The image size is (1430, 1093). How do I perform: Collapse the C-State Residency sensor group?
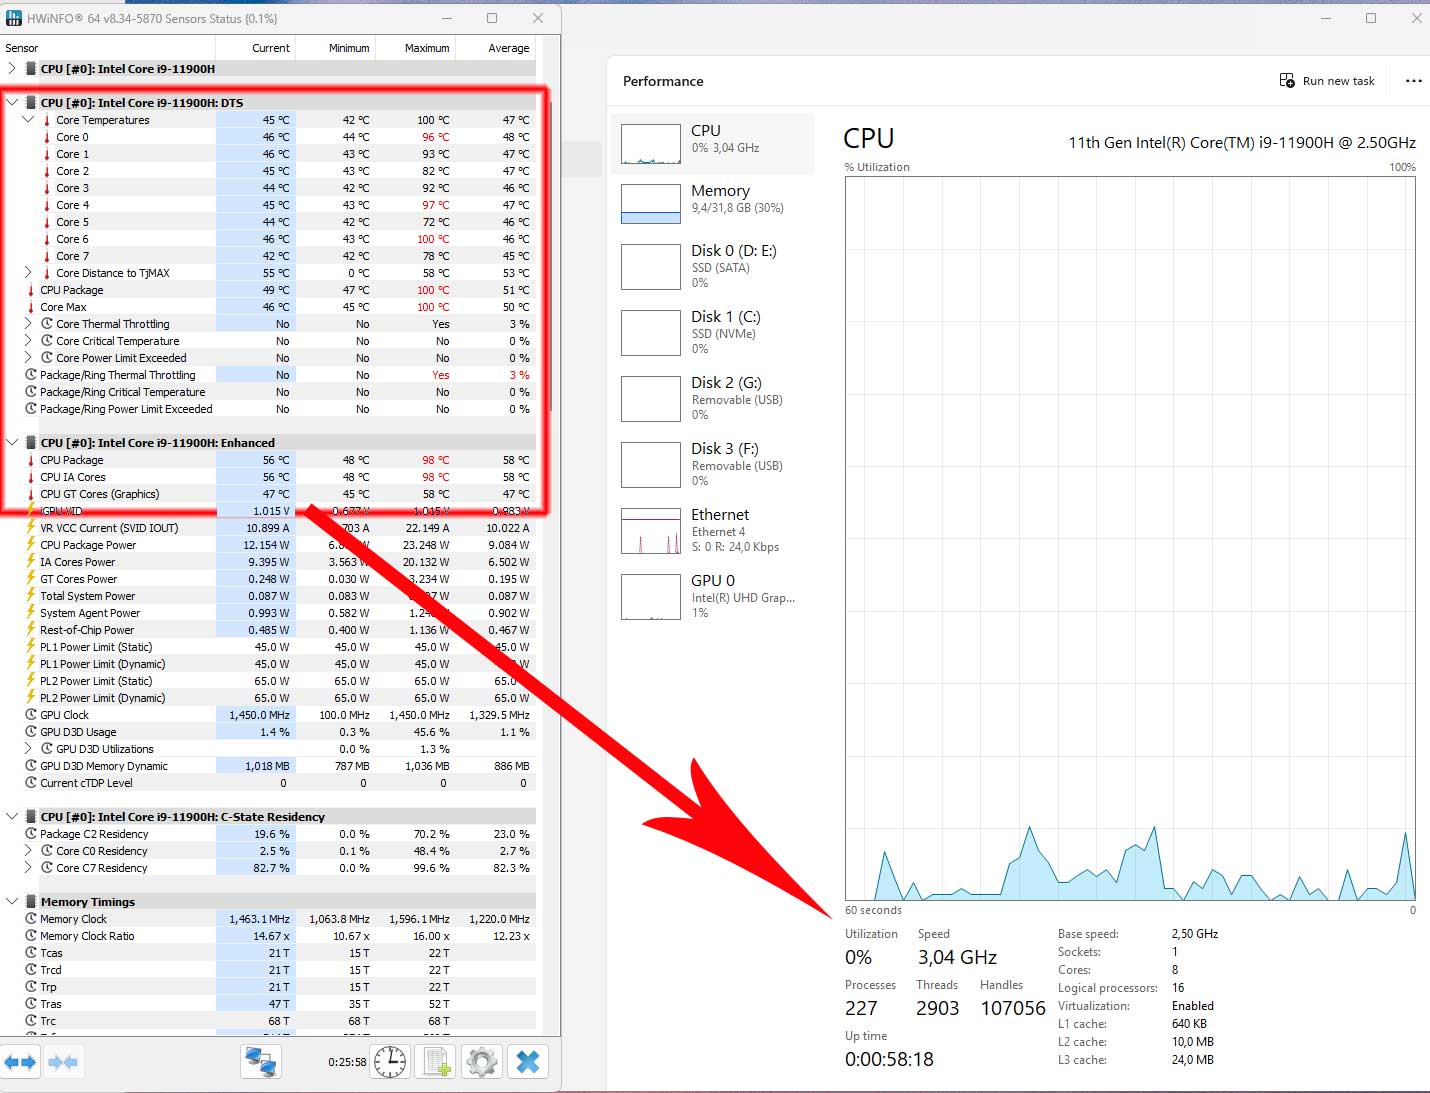(12, 817)
